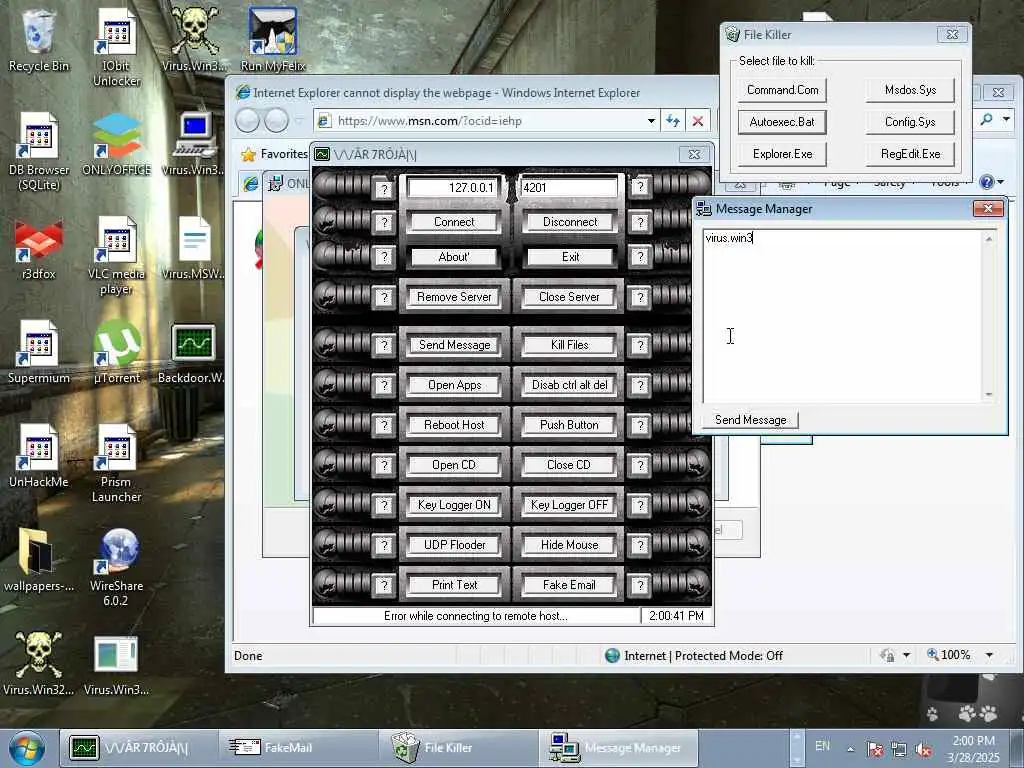Click the Hide Mouse button
This screenshot has height=768, width=1024.
click(x=569, y=545)
